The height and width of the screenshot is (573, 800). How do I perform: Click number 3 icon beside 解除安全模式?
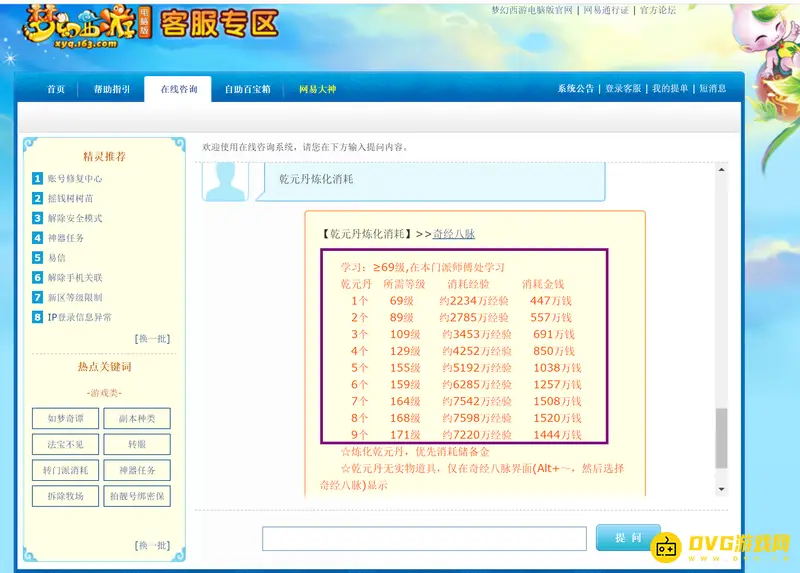click(37, 218)
